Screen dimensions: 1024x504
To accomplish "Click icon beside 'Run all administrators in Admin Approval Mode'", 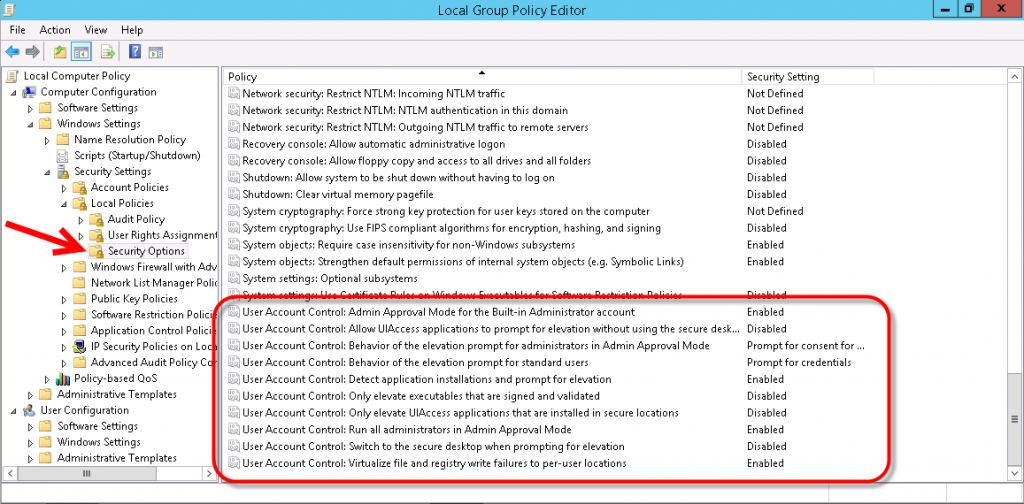I will coord(234,430).
